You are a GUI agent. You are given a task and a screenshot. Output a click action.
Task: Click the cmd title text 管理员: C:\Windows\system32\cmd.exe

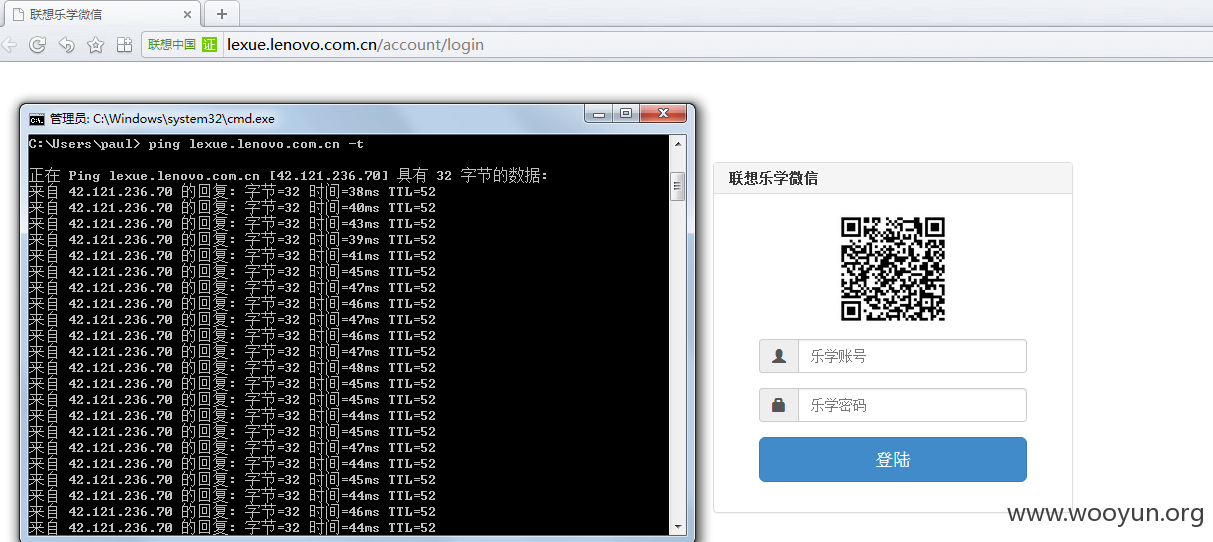162,118
